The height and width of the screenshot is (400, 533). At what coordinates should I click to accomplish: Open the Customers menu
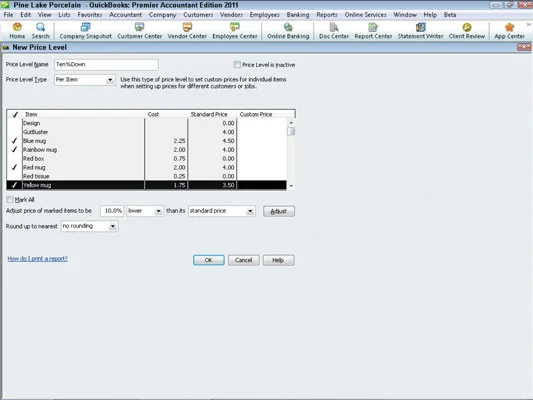pyautogui.click(x=198, y=15)
